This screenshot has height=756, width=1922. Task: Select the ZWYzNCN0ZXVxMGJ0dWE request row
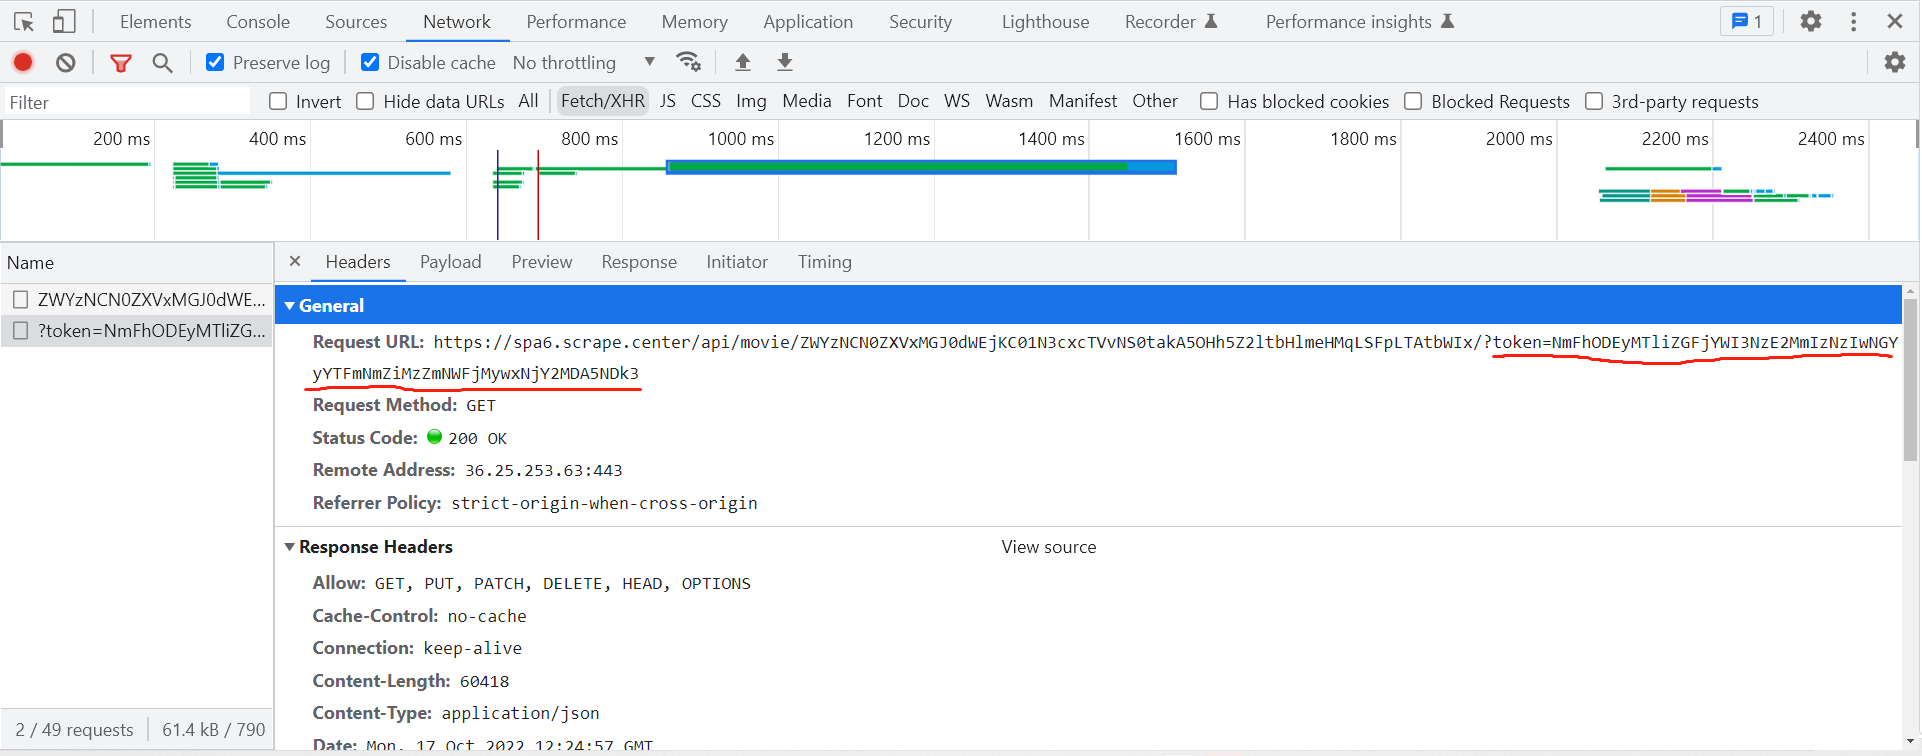pos(137,299)
